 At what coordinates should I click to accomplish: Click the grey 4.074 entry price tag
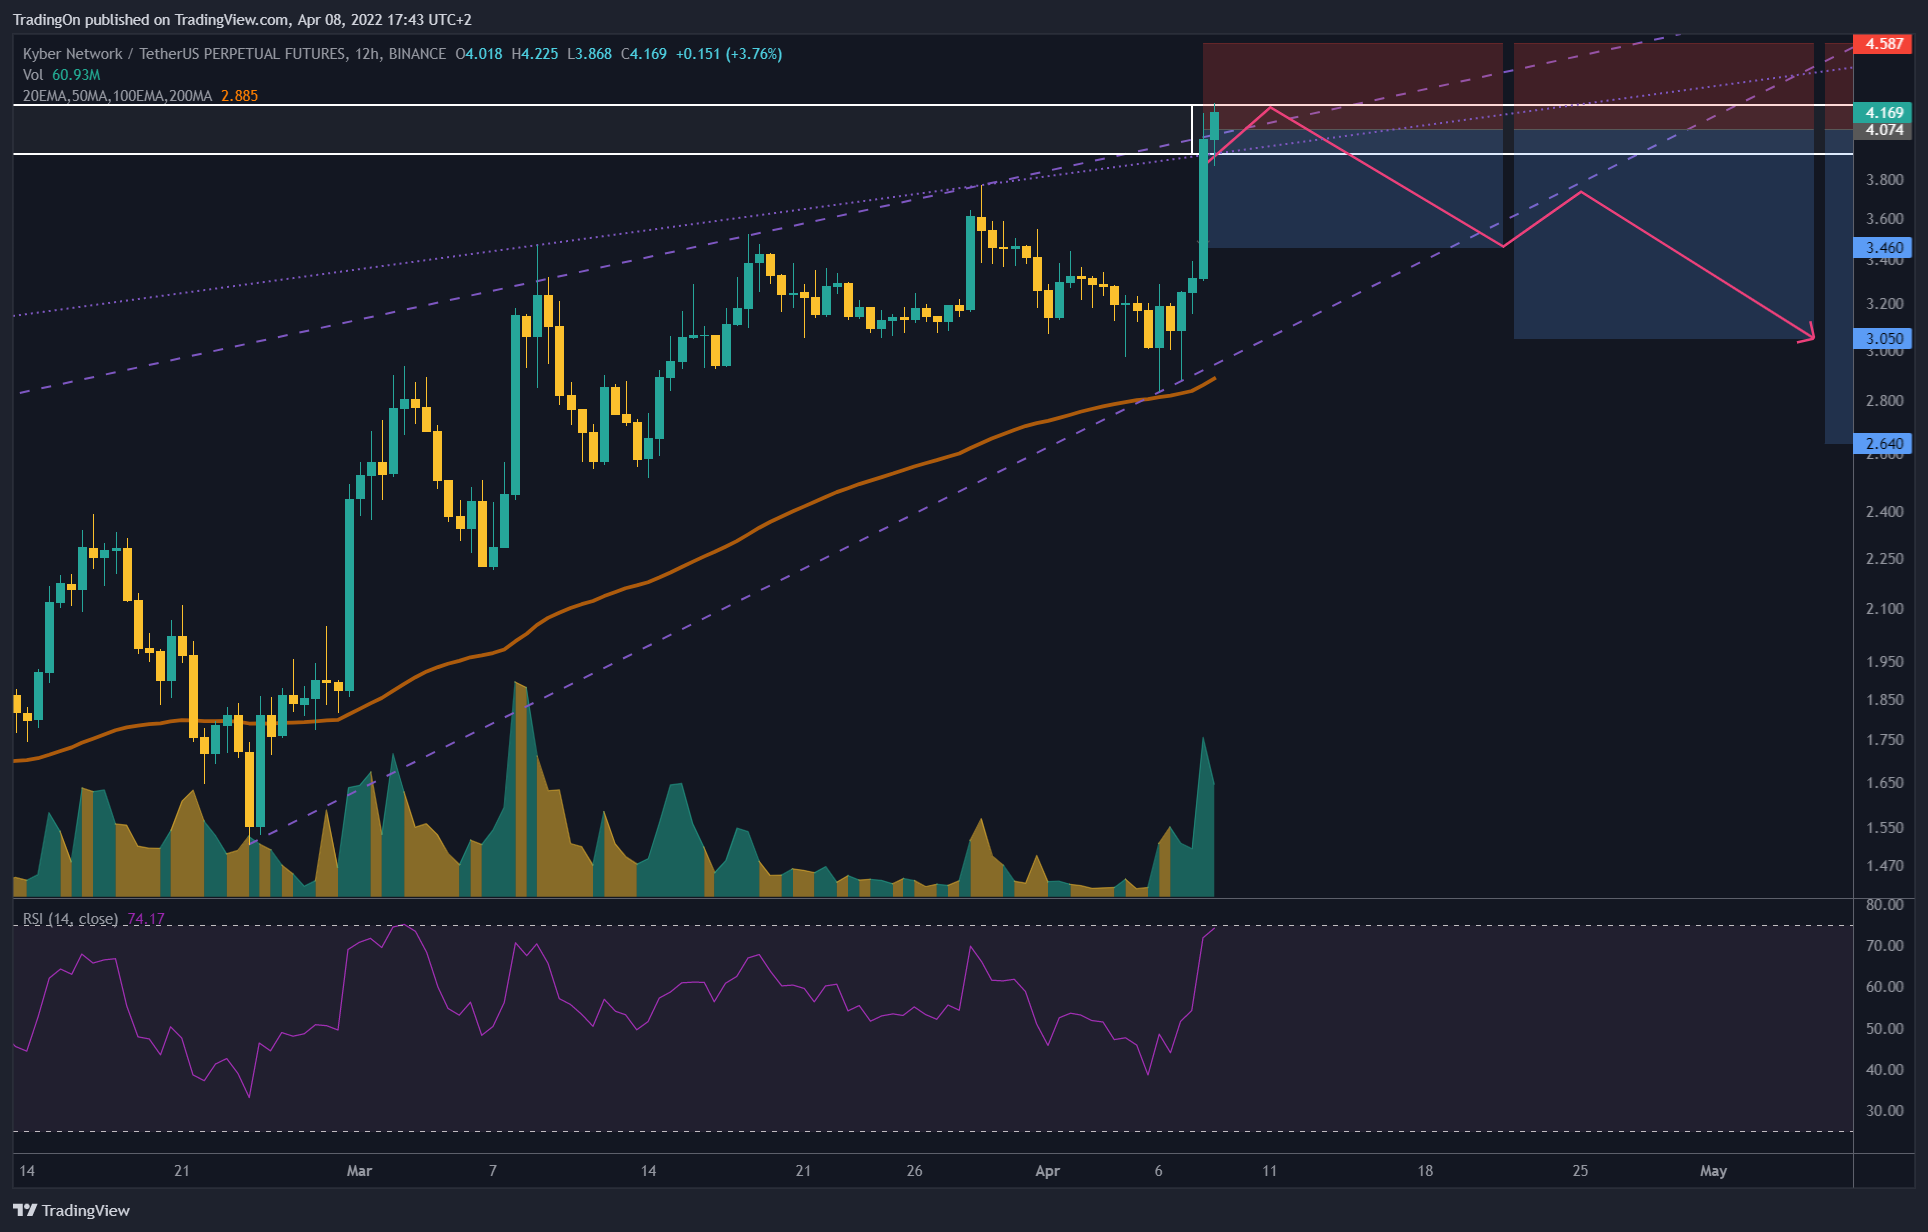tap(1883, 130)
